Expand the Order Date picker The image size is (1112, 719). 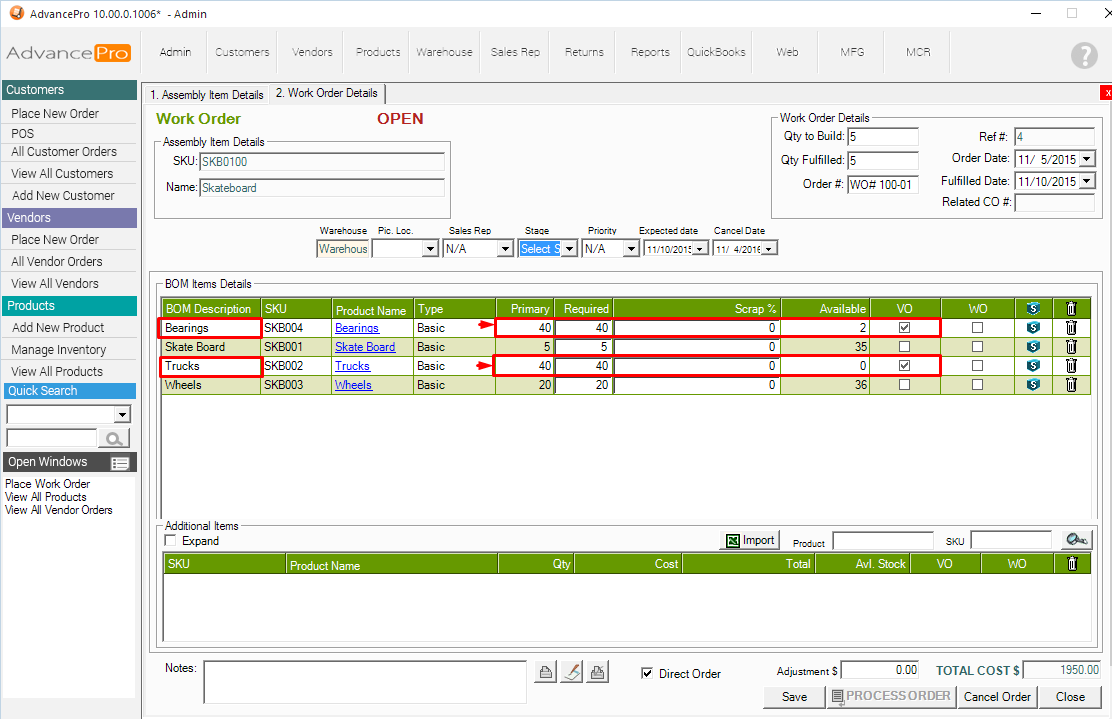[1087, 159]
